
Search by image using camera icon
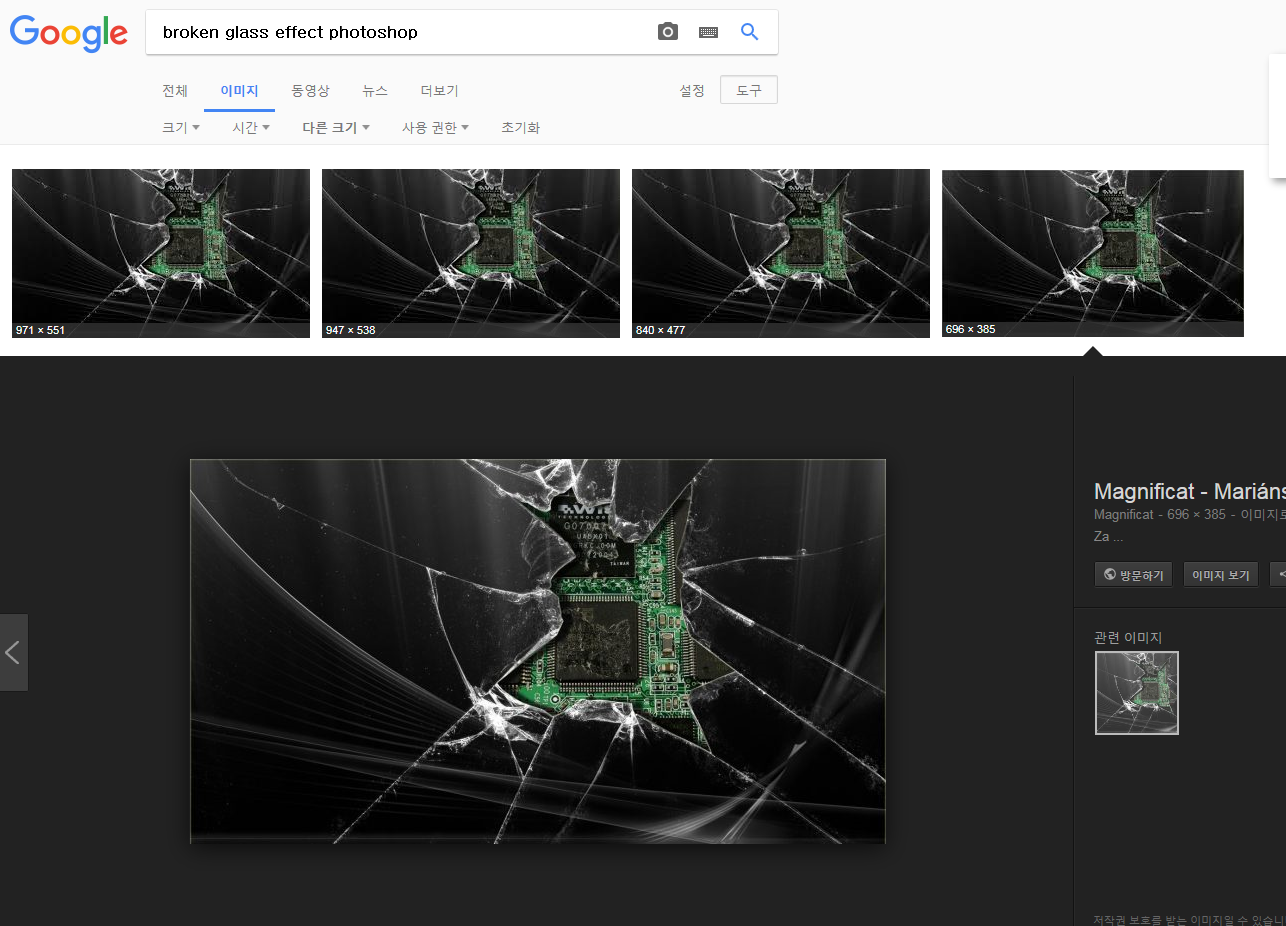(x=668, y=32)
